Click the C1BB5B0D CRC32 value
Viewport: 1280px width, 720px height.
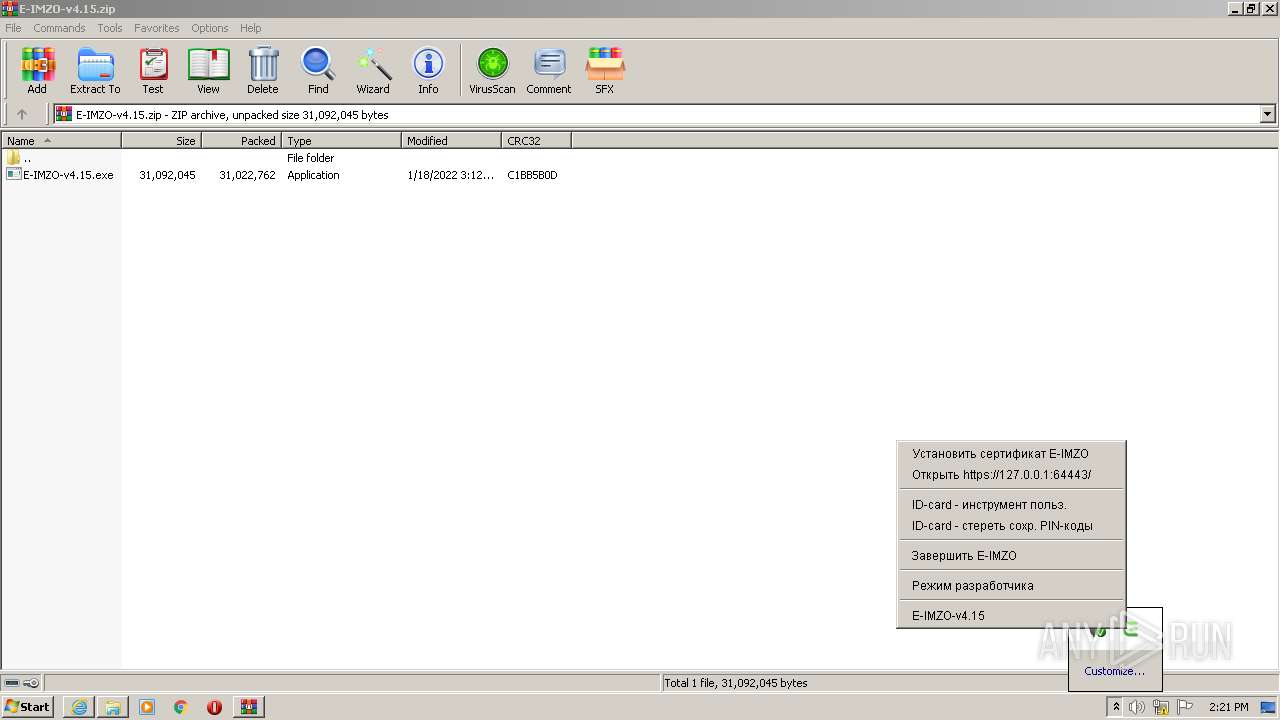(532, 175)
